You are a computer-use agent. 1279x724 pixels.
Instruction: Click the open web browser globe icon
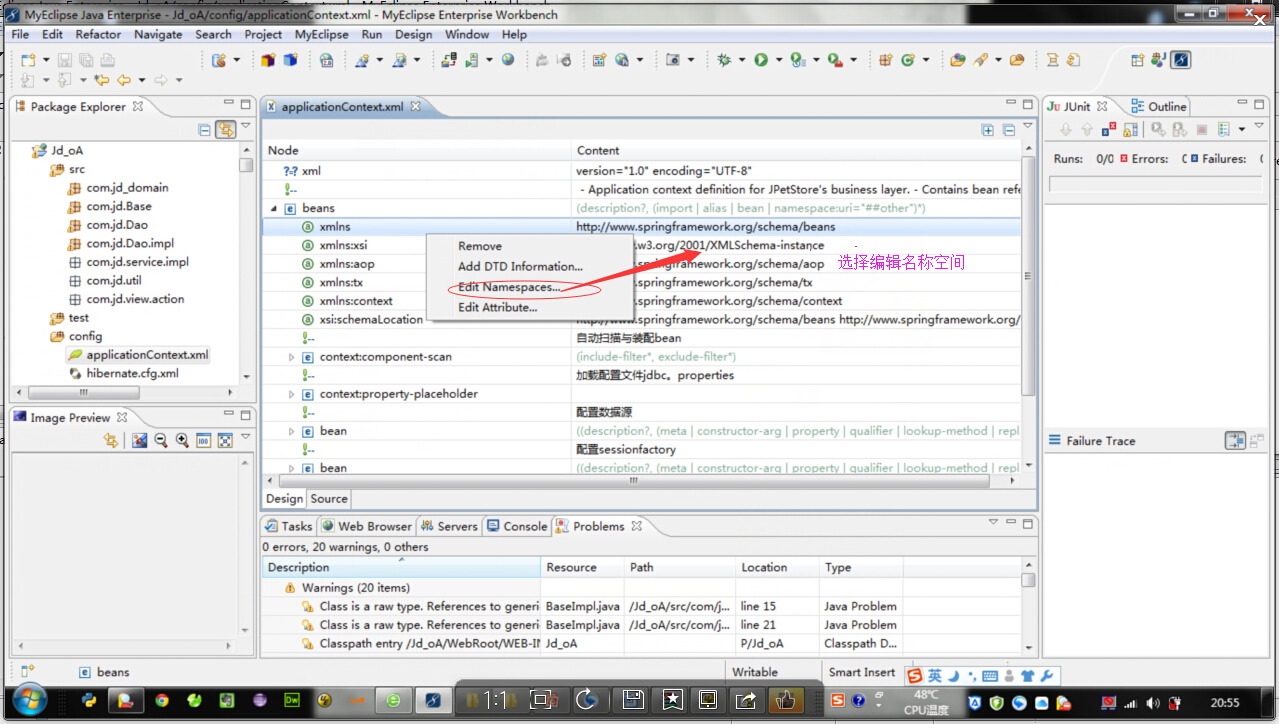click(x=508, y=60)
